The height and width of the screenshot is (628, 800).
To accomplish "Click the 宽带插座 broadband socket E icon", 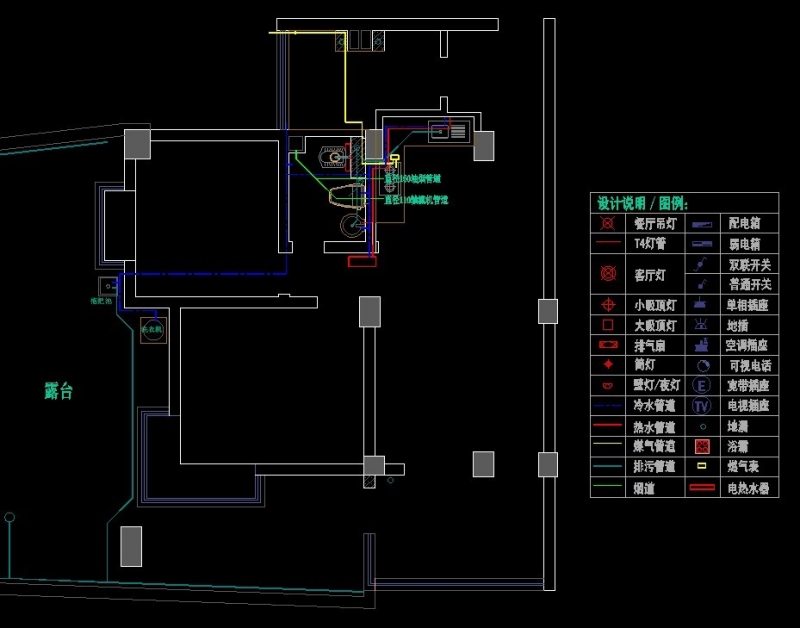I will click(x=701, y=385).
